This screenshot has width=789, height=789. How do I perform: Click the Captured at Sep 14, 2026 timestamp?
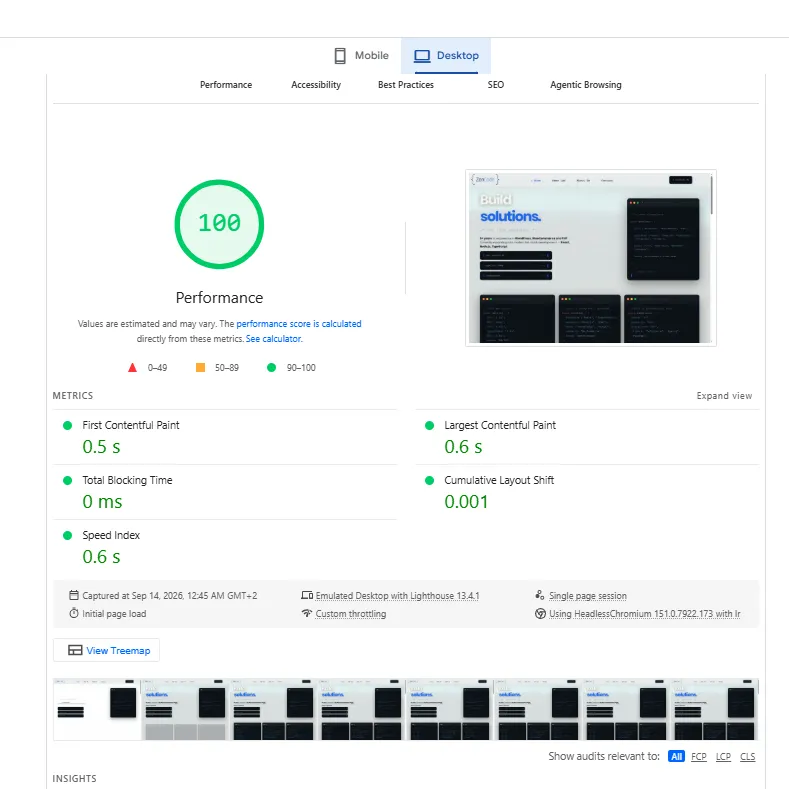[x=170, y=596]
